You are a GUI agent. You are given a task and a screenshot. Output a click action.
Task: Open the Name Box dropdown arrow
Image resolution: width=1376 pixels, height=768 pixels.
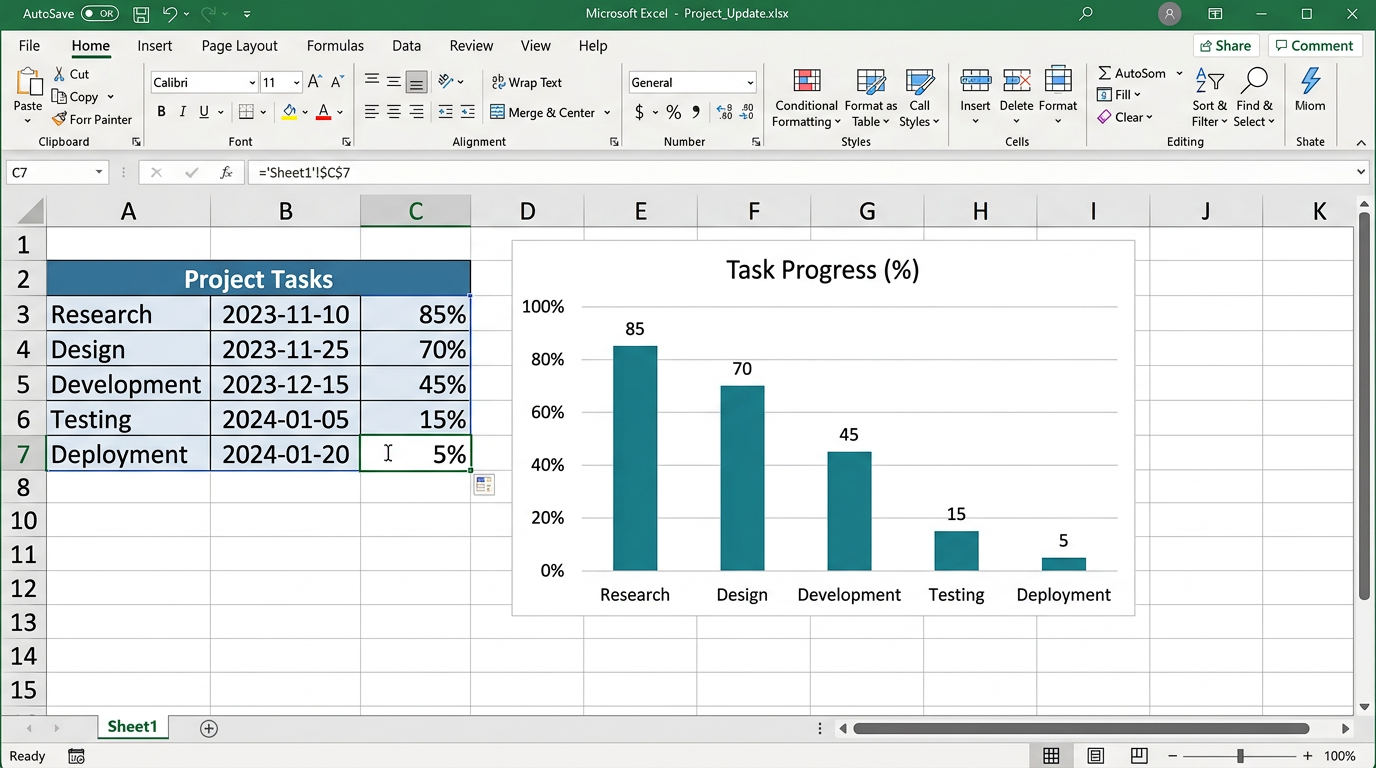click(x=99, y=172)
